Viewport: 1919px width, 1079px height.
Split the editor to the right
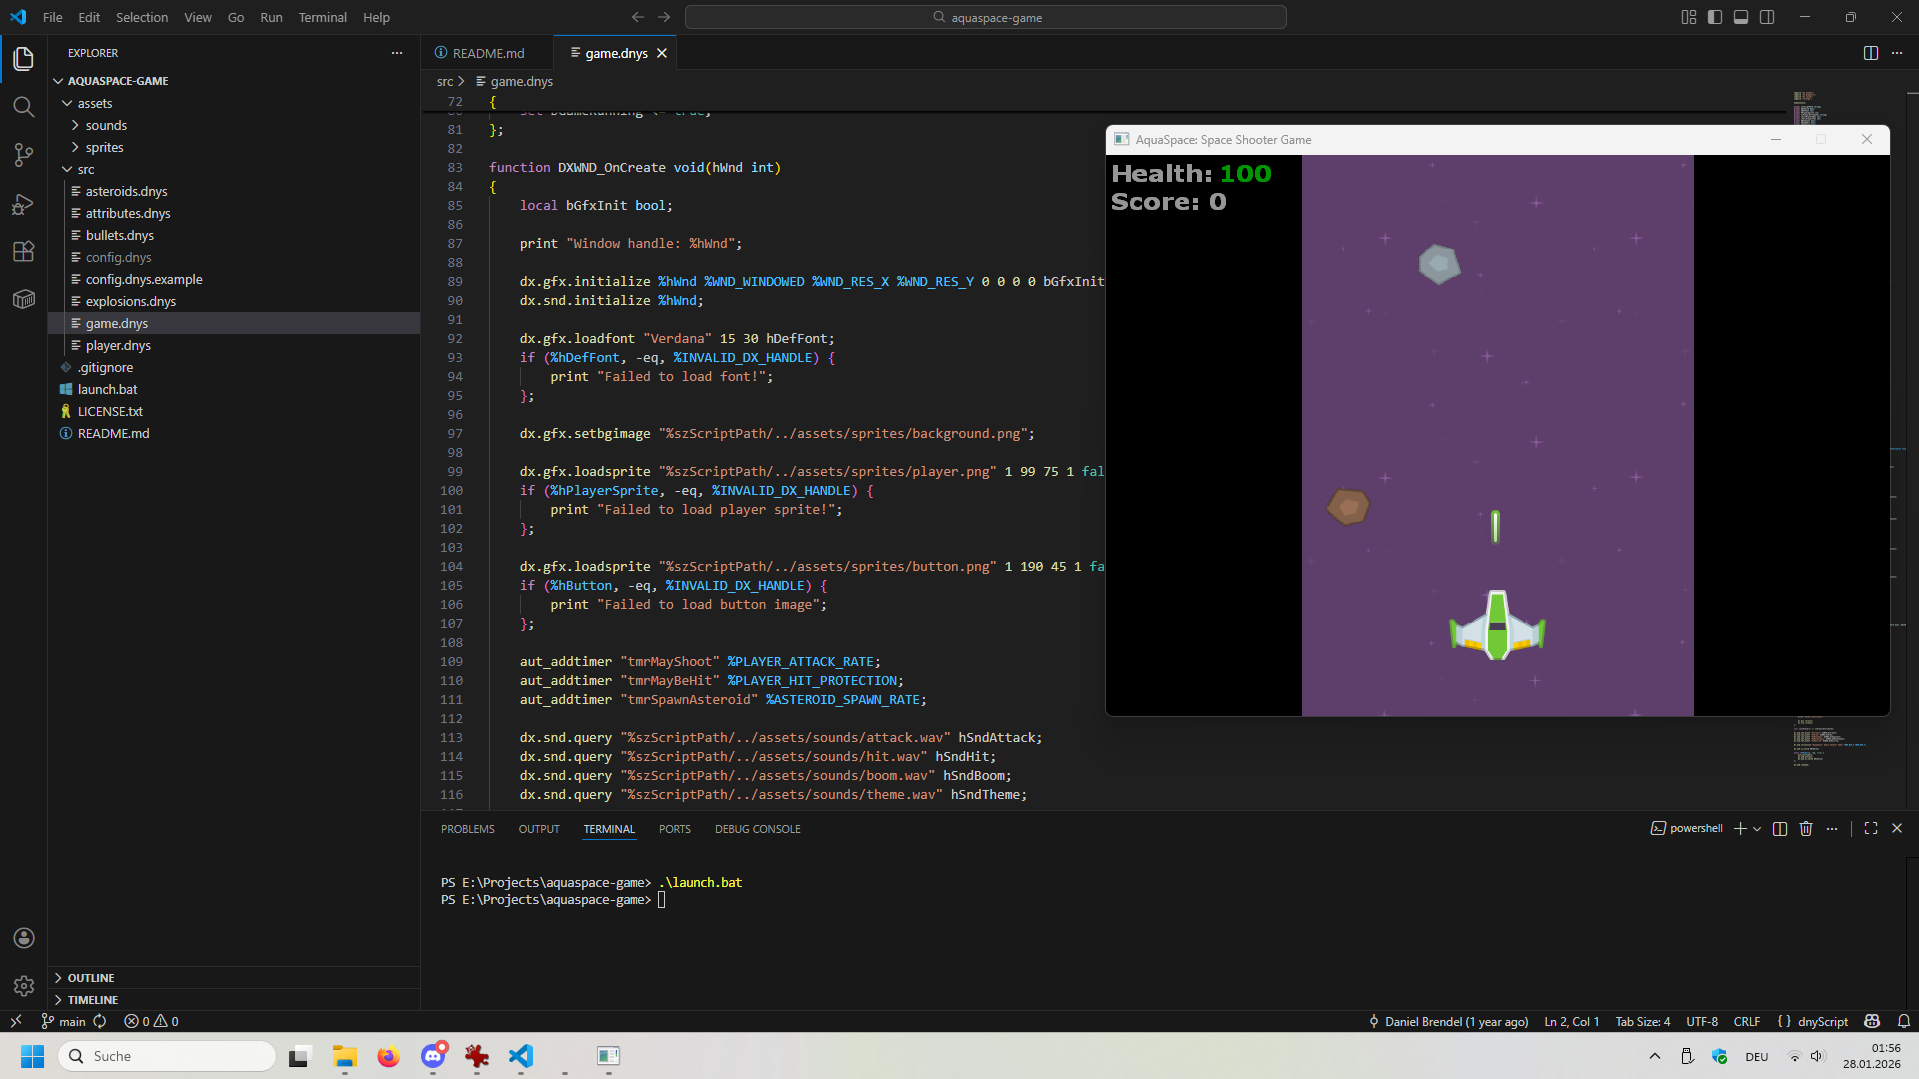[1870, 53]
